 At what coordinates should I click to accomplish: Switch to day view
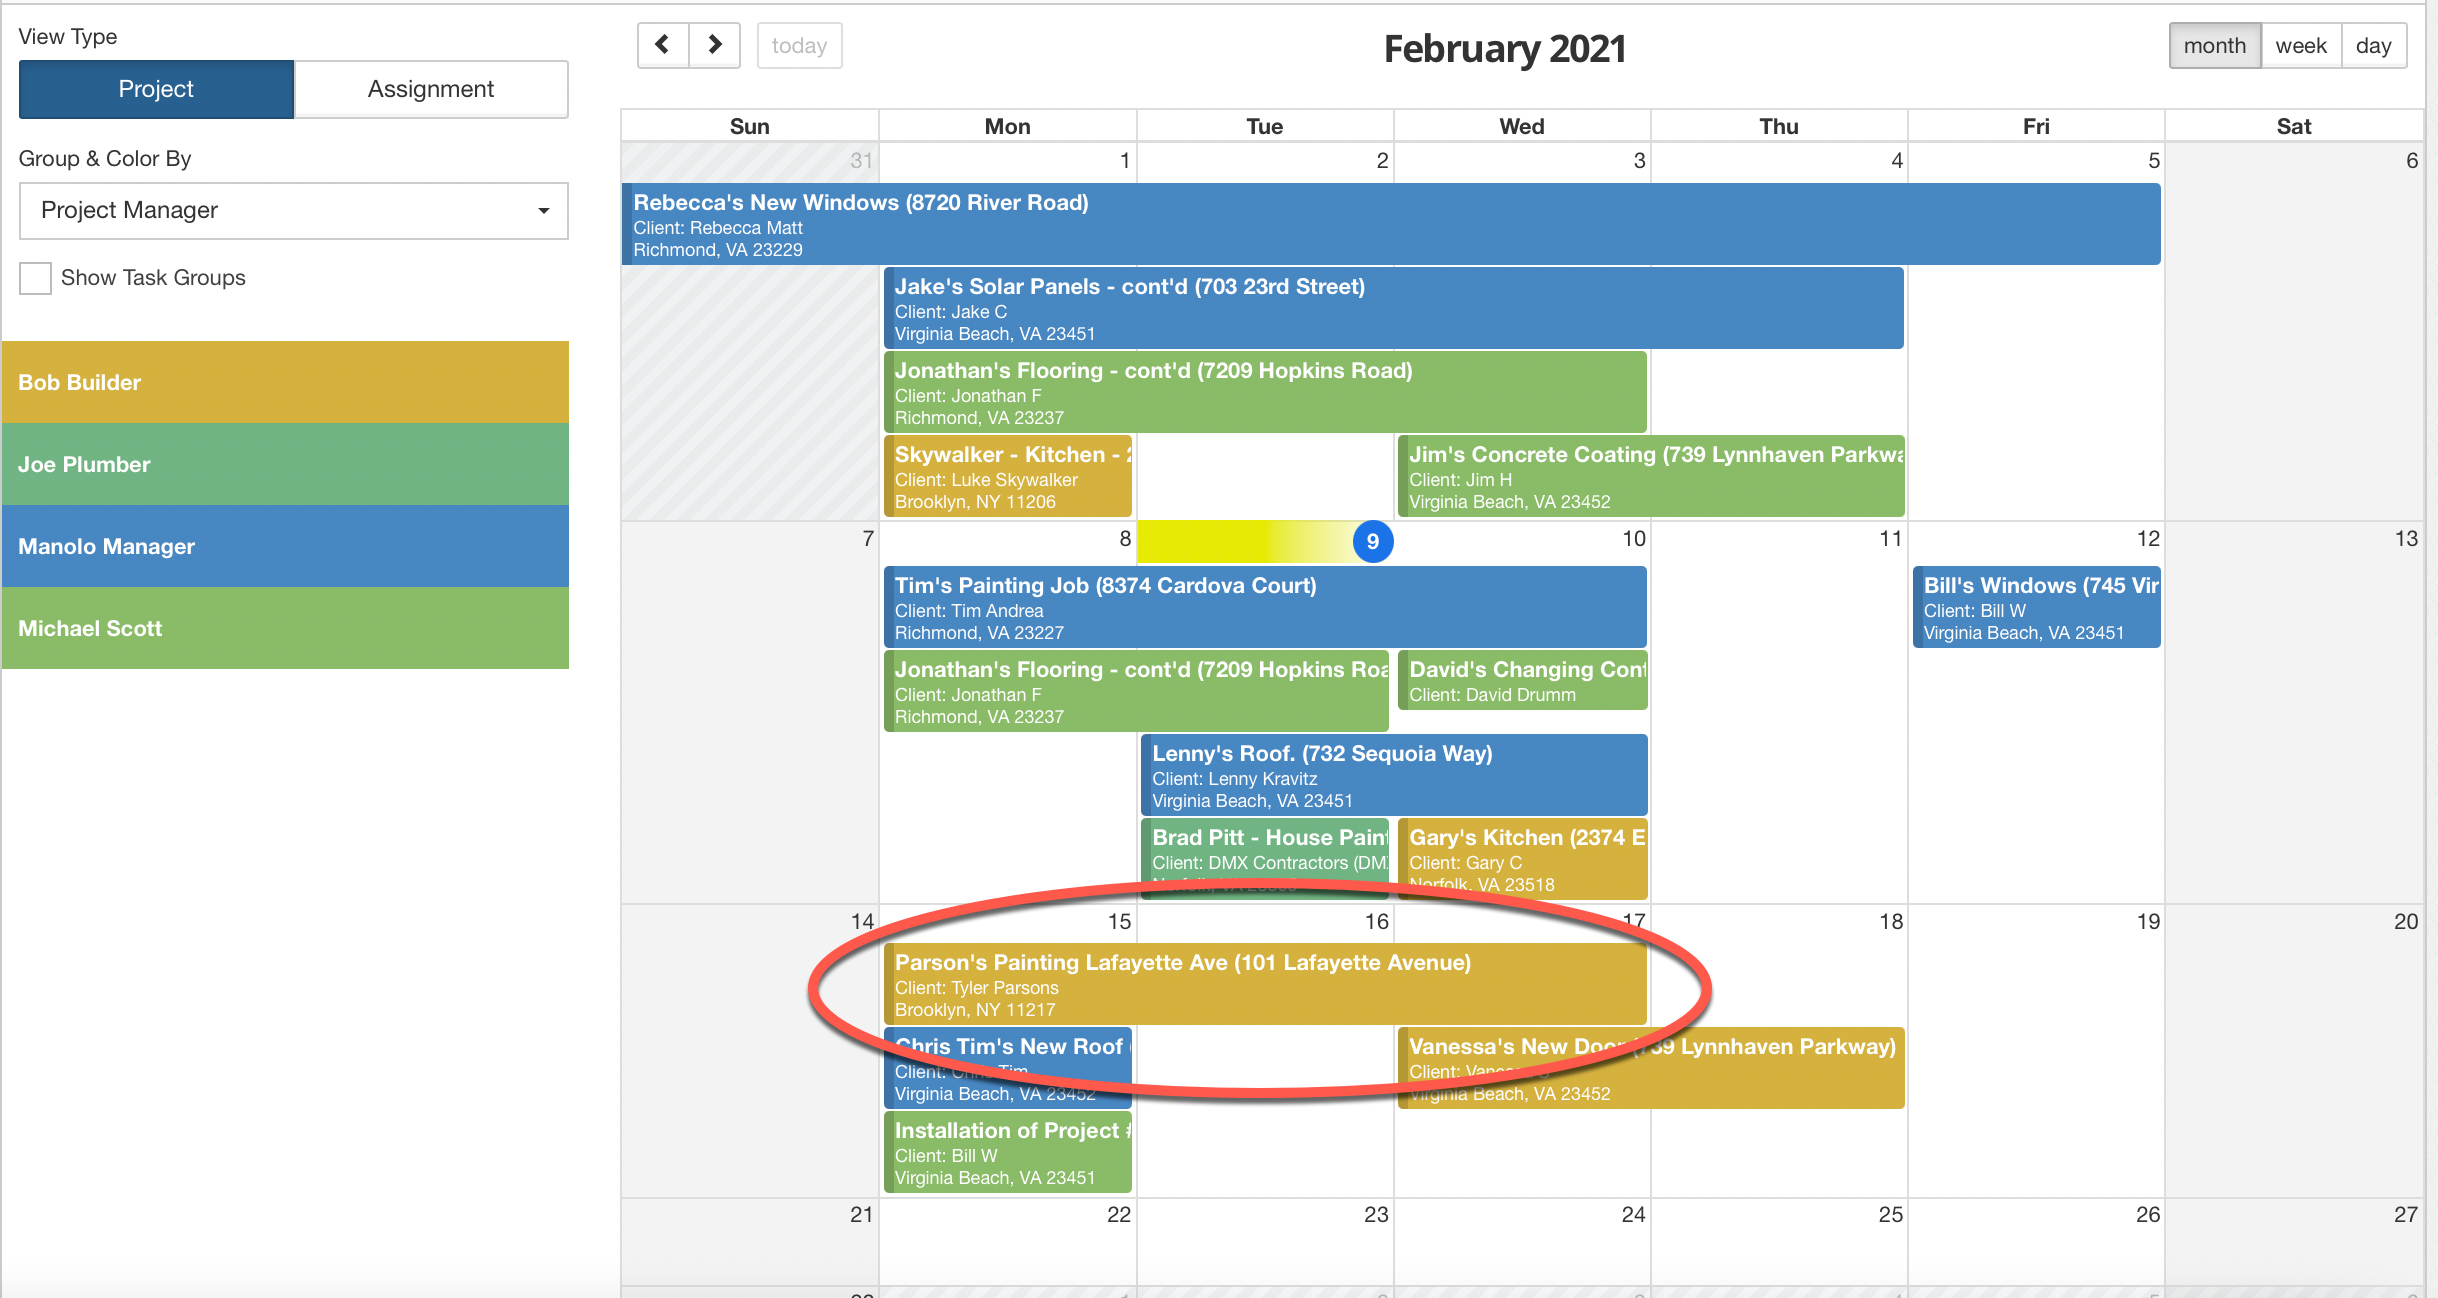pos(2374,45)
